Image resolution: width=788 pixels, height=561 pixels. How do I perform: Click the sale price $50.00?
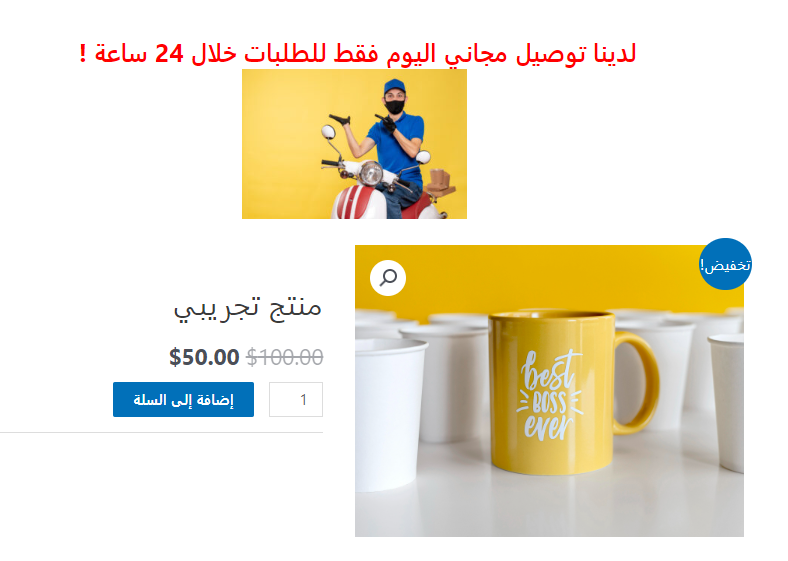tap(204, 357)
